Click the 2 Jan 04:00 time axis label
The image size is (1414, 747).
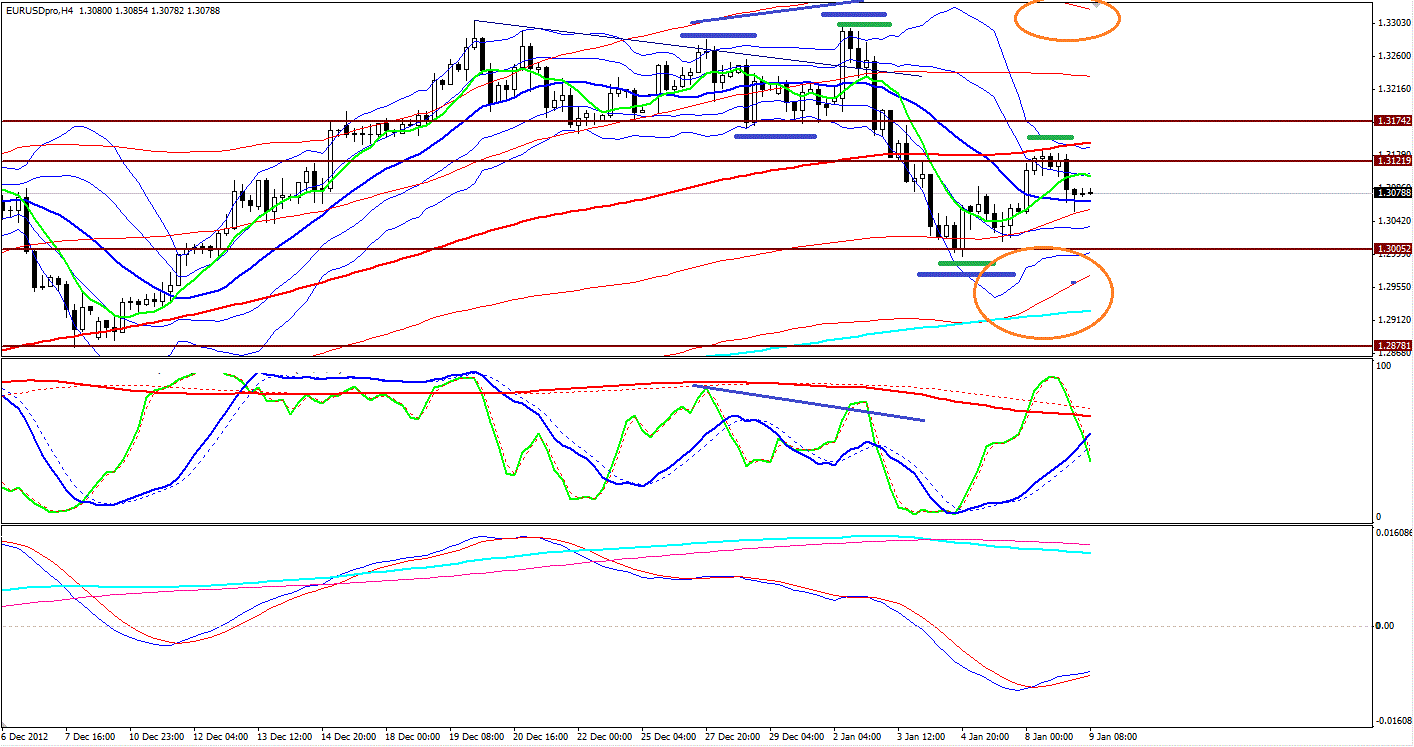click(x=856, y=737)
